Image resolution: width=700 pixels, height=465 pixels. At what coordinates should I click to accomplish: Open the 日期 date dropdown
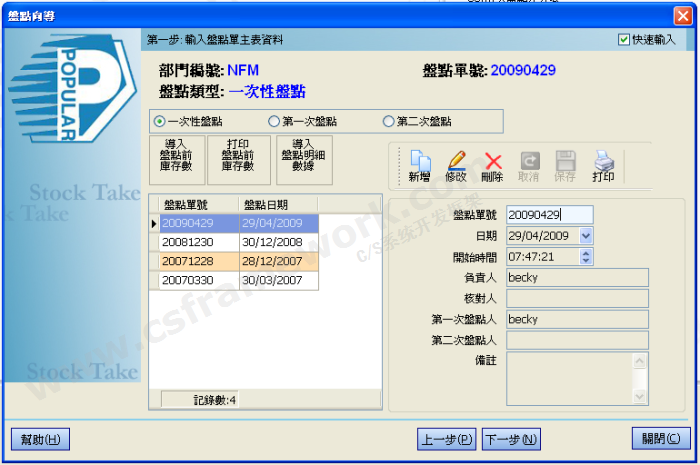tap(585, 235)
